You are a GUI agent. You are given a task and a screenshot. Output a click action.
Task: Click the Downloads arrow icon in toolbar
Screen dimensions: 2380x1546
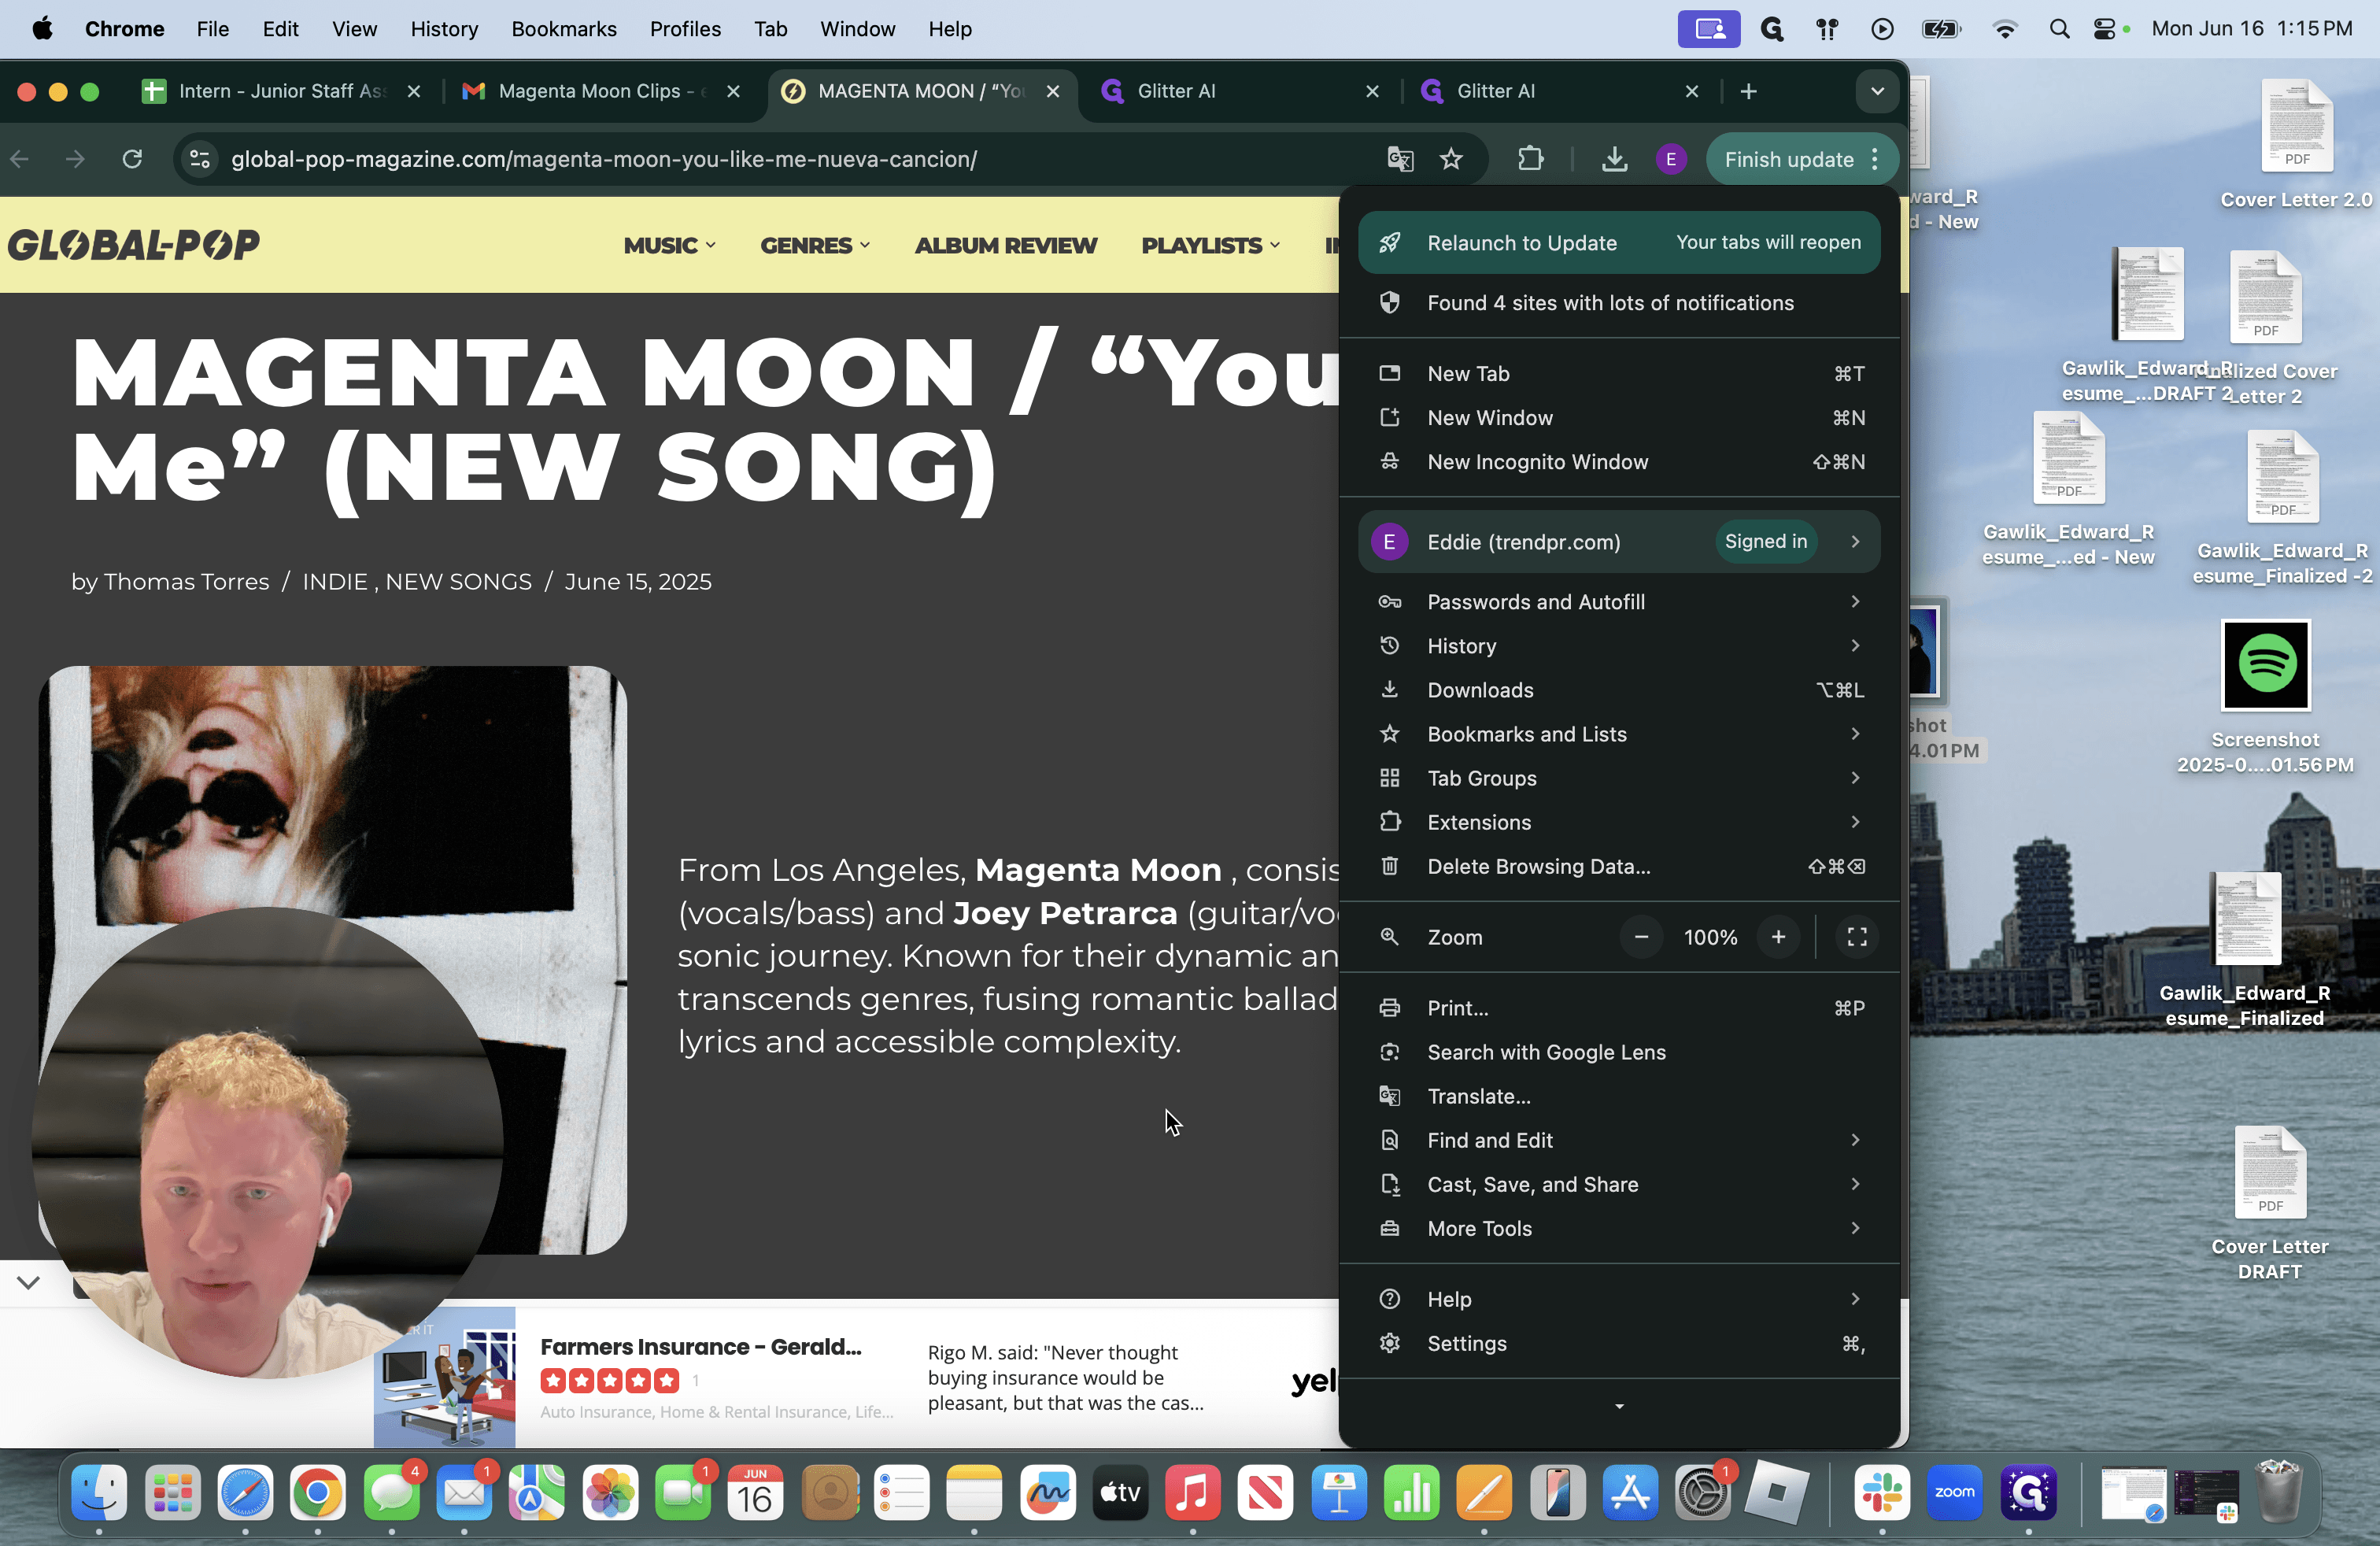pyautogui.click(x=1614, y=159)
